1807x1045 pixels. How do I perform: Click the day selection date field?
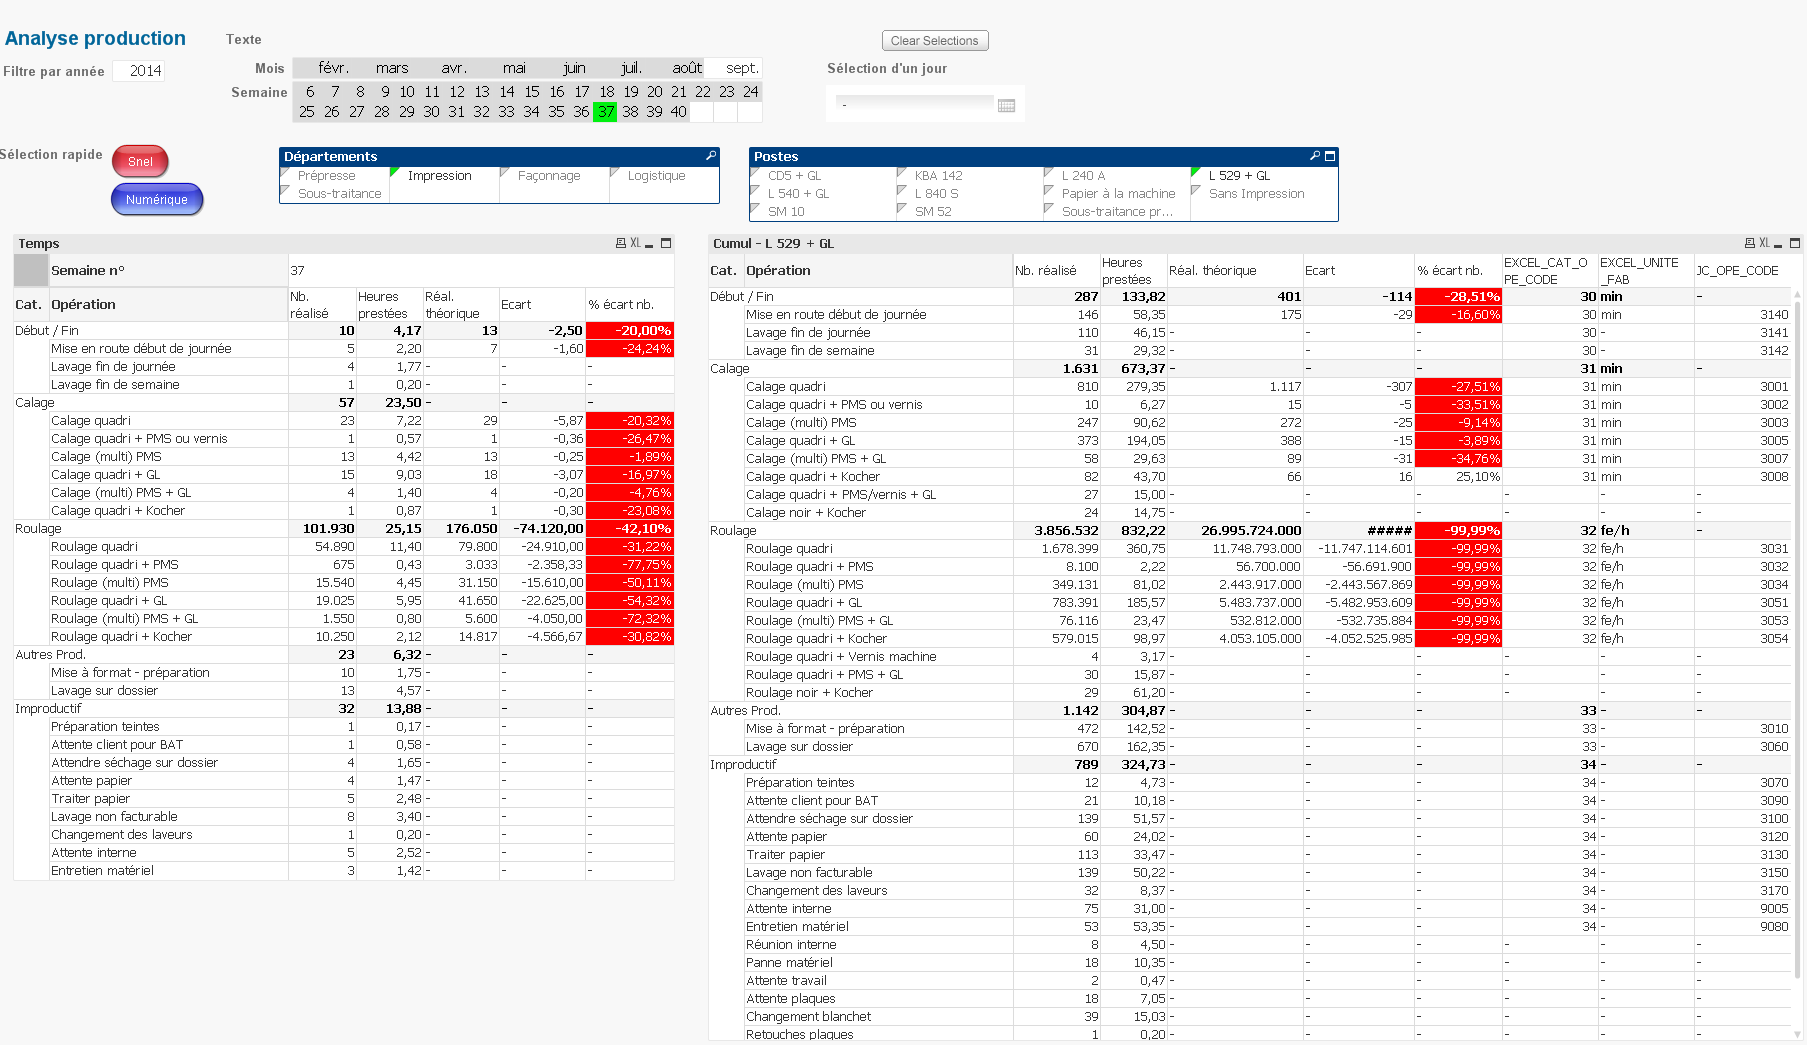coord(915,105)
